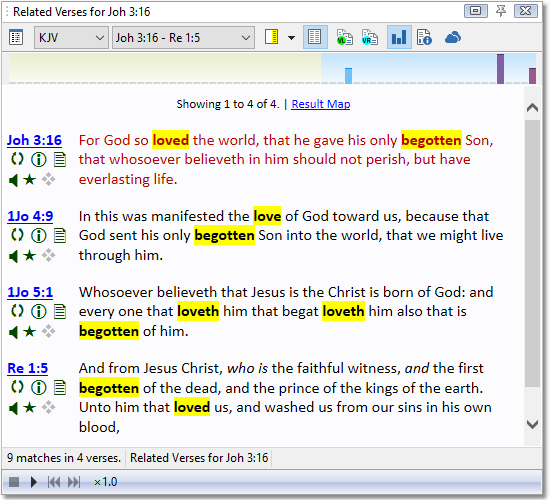The image size is (550, 502).
Task: Click the speaker audio icon for 1Jo 5:1
Action: pyautogui.click(x=13, y=332)
